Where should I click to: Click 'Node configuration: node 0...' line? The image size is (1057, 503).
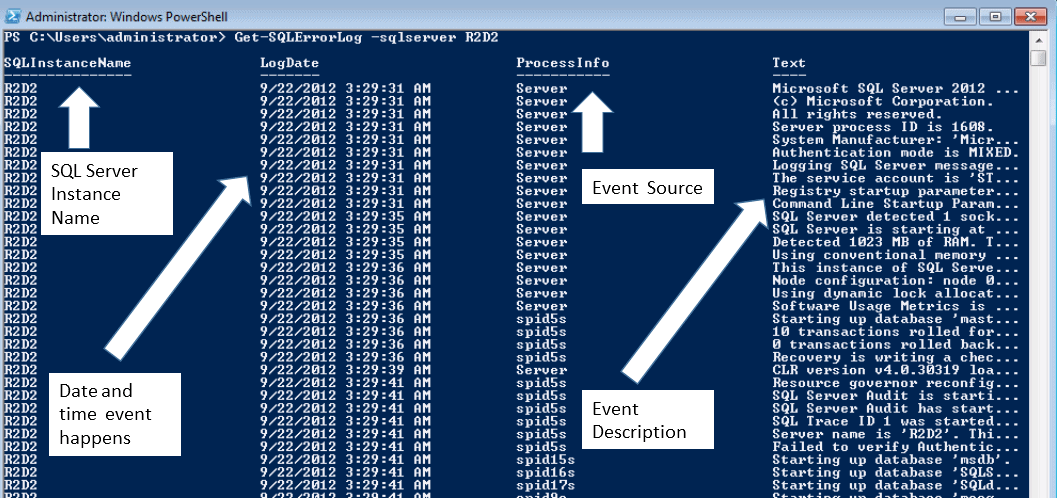895,280
